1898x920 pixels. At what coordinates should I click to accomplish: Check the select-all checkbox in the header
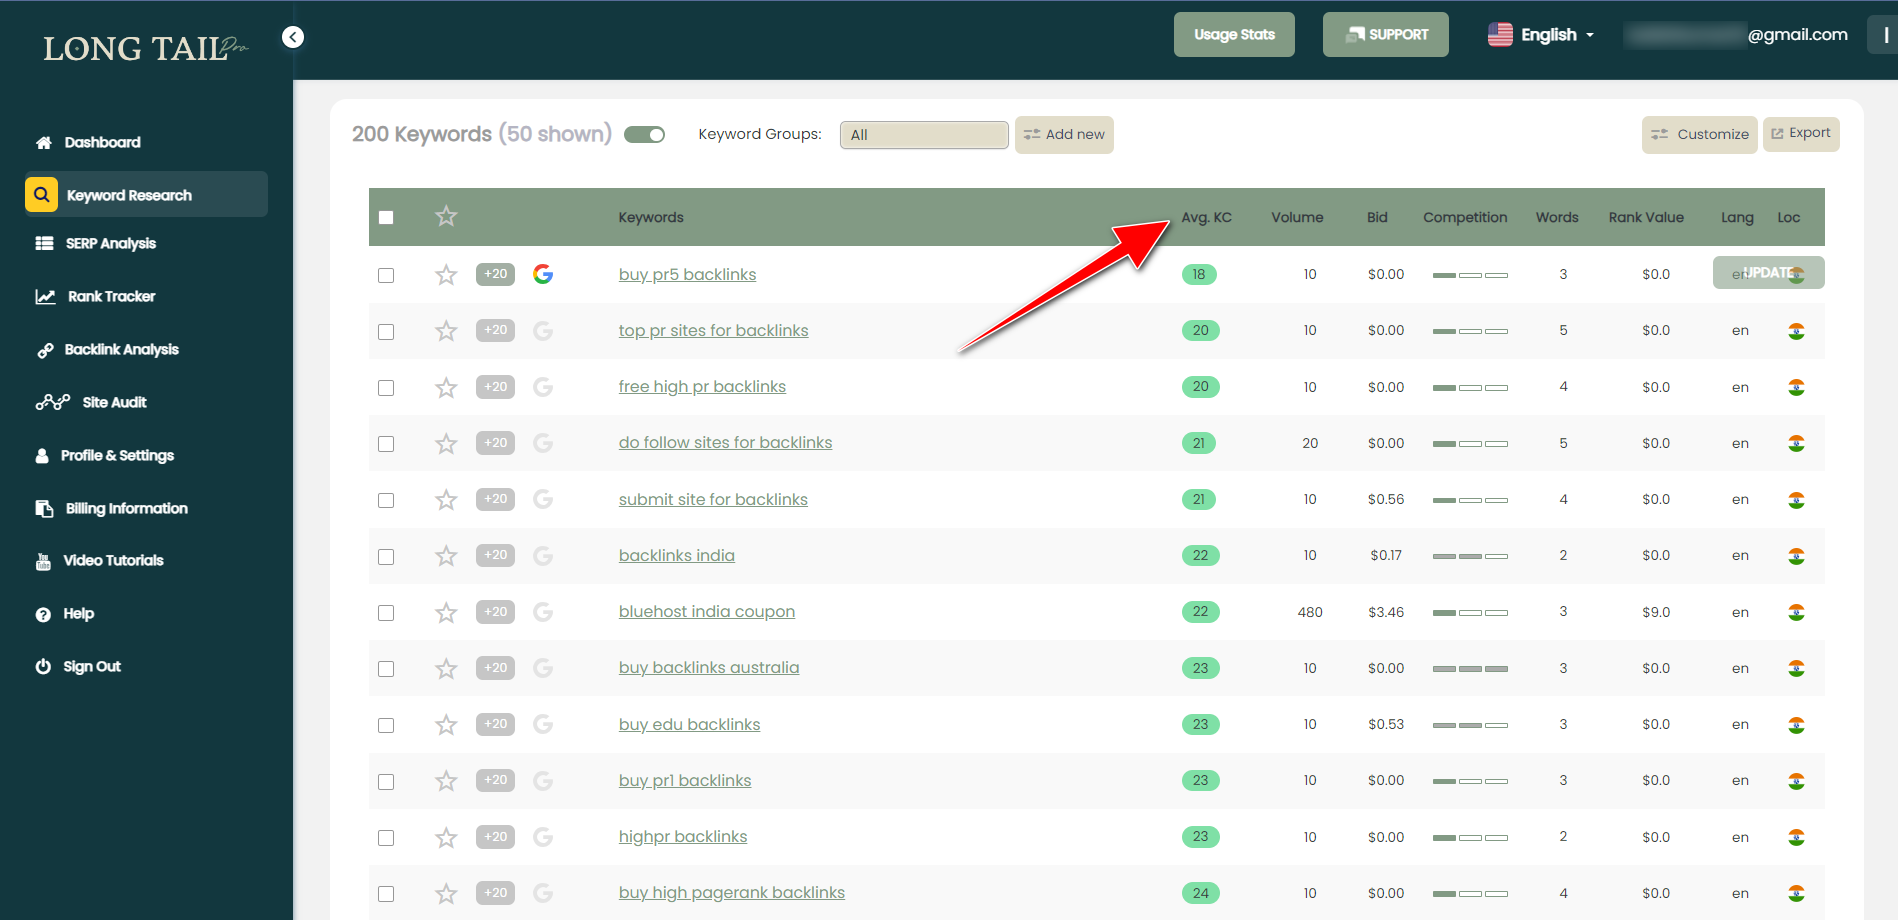(386, 218)
